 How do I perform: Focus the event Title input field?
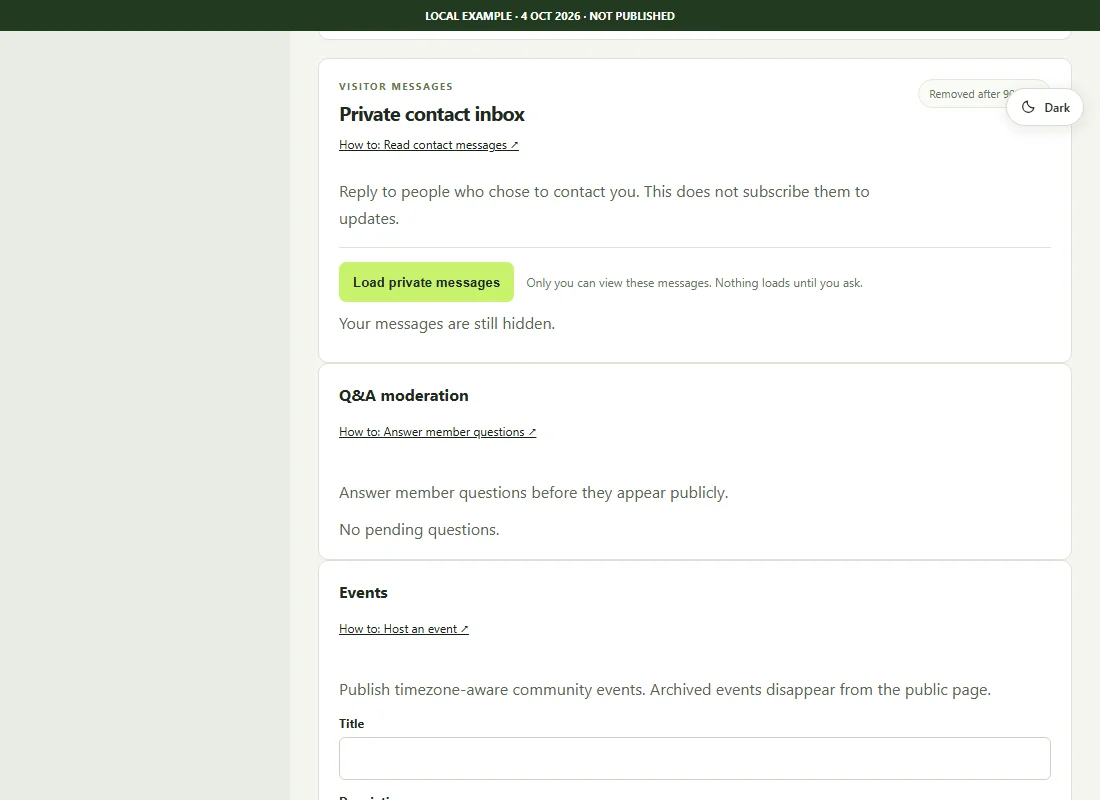click(x=695, y=758)
